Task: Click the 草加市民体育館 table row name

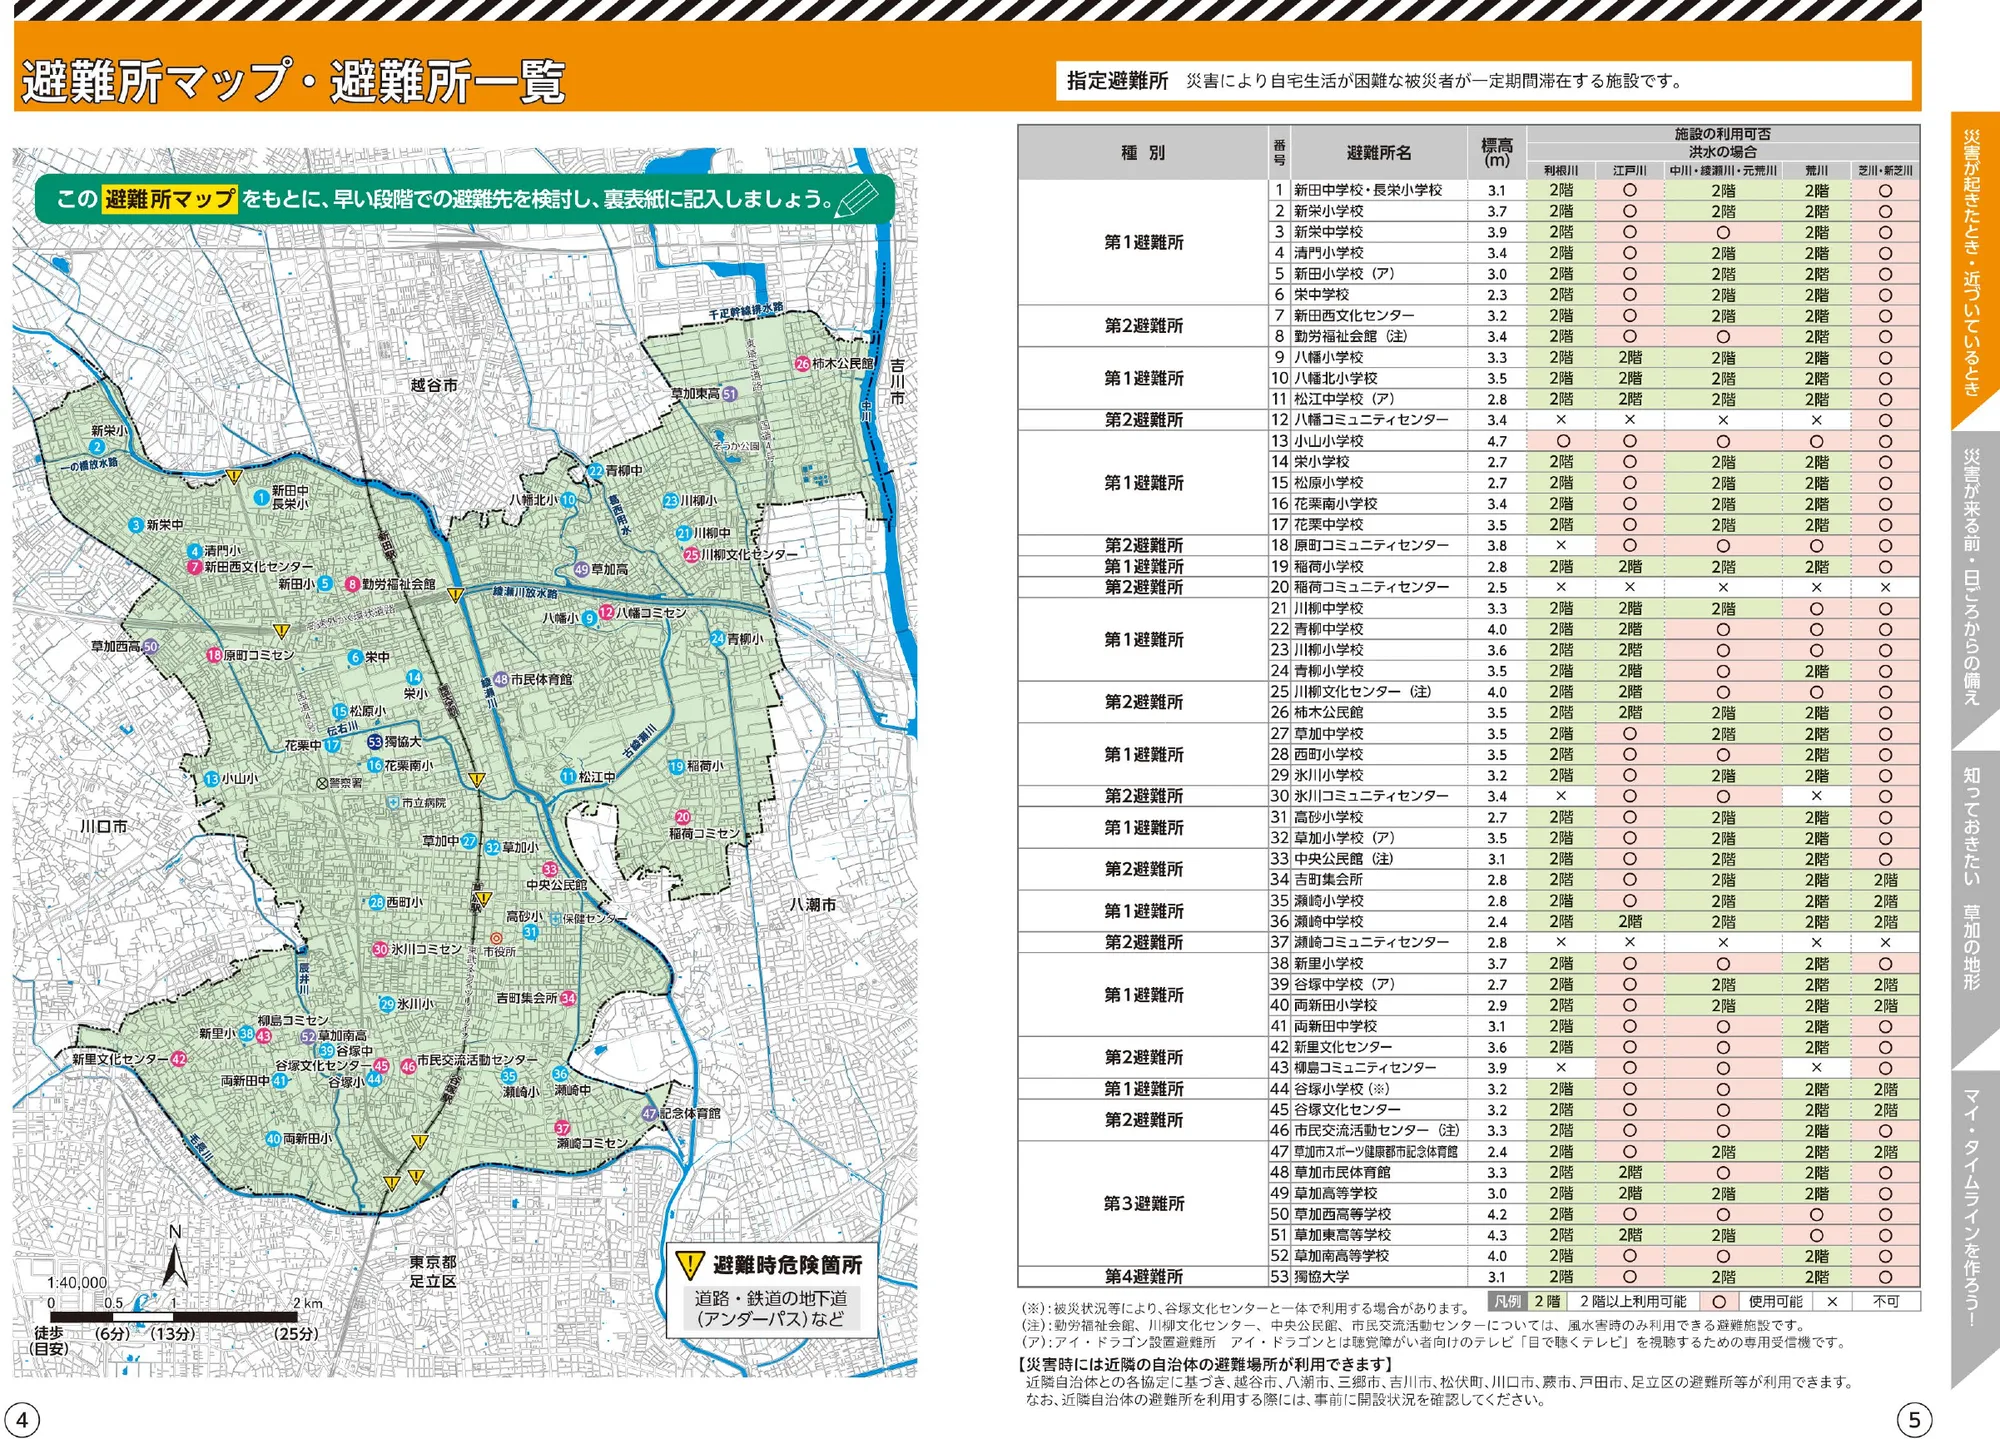Action: [x=1342, y=1172]
